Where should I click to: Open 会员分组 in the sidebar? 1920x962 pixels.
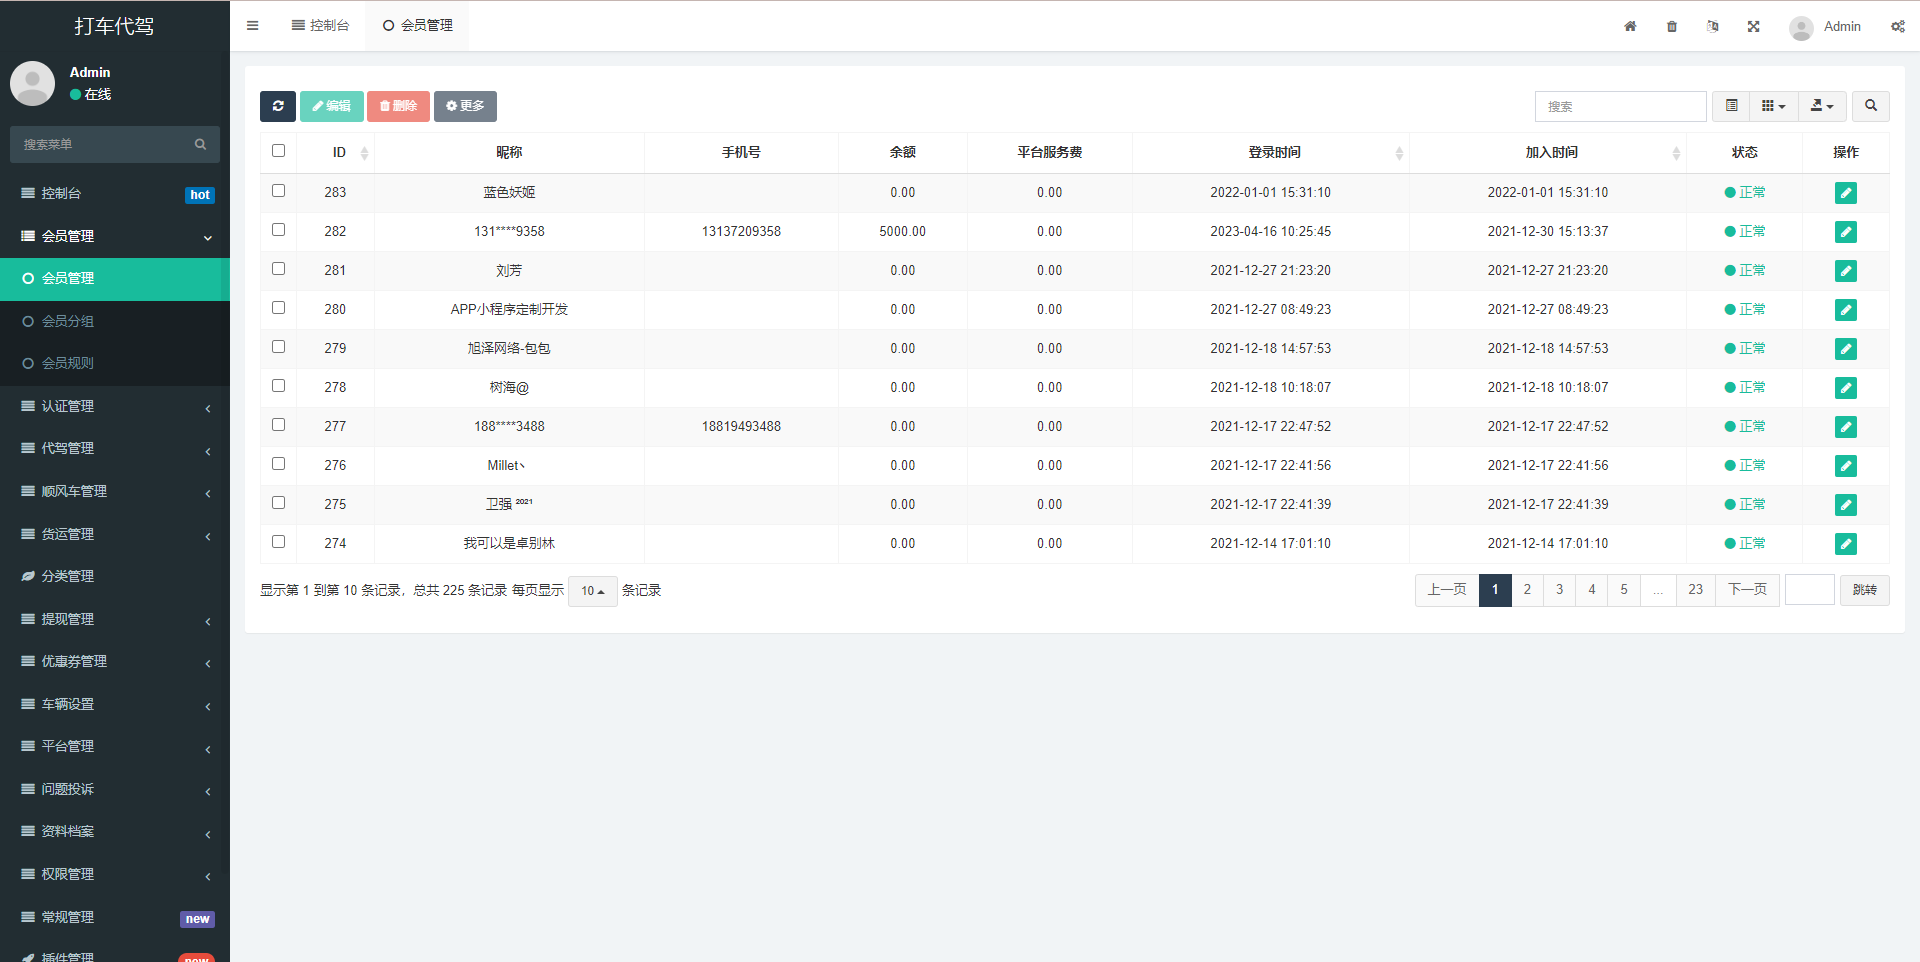tap(68, 321)
